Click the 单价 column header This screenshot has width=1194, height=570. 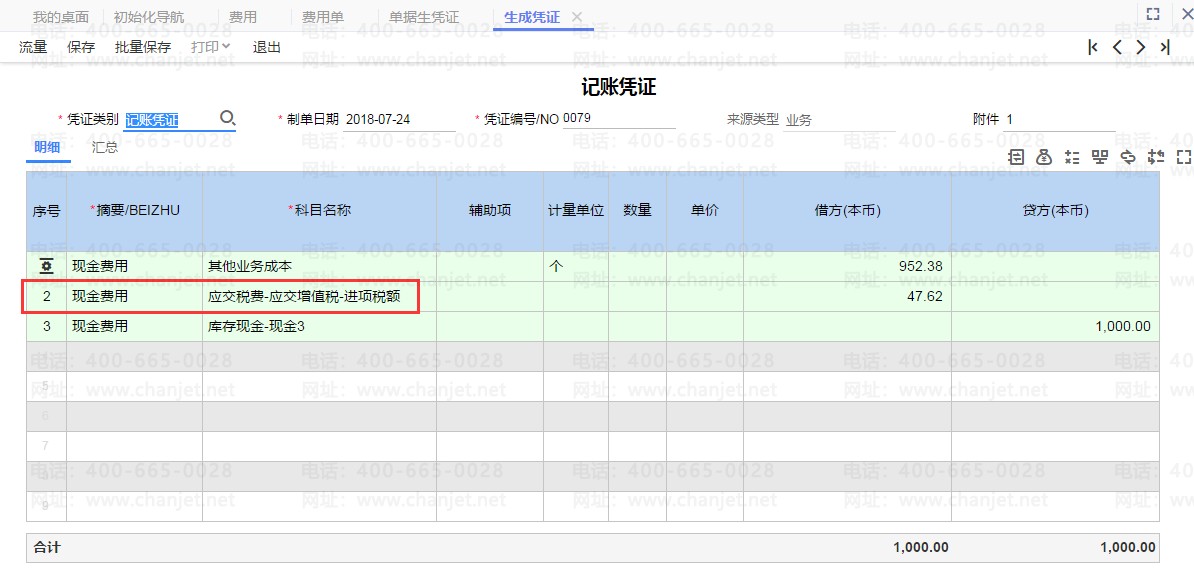click(x=705, y=211)
